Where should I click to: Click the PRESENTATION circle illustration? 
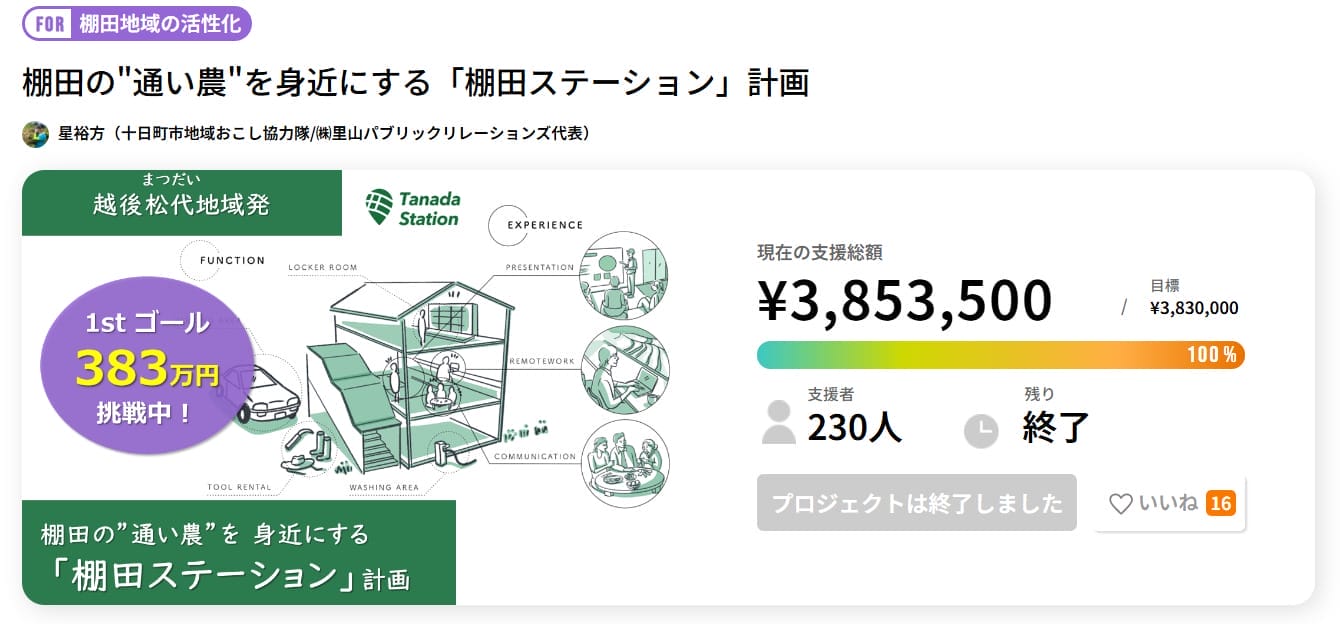click(624, 275)
